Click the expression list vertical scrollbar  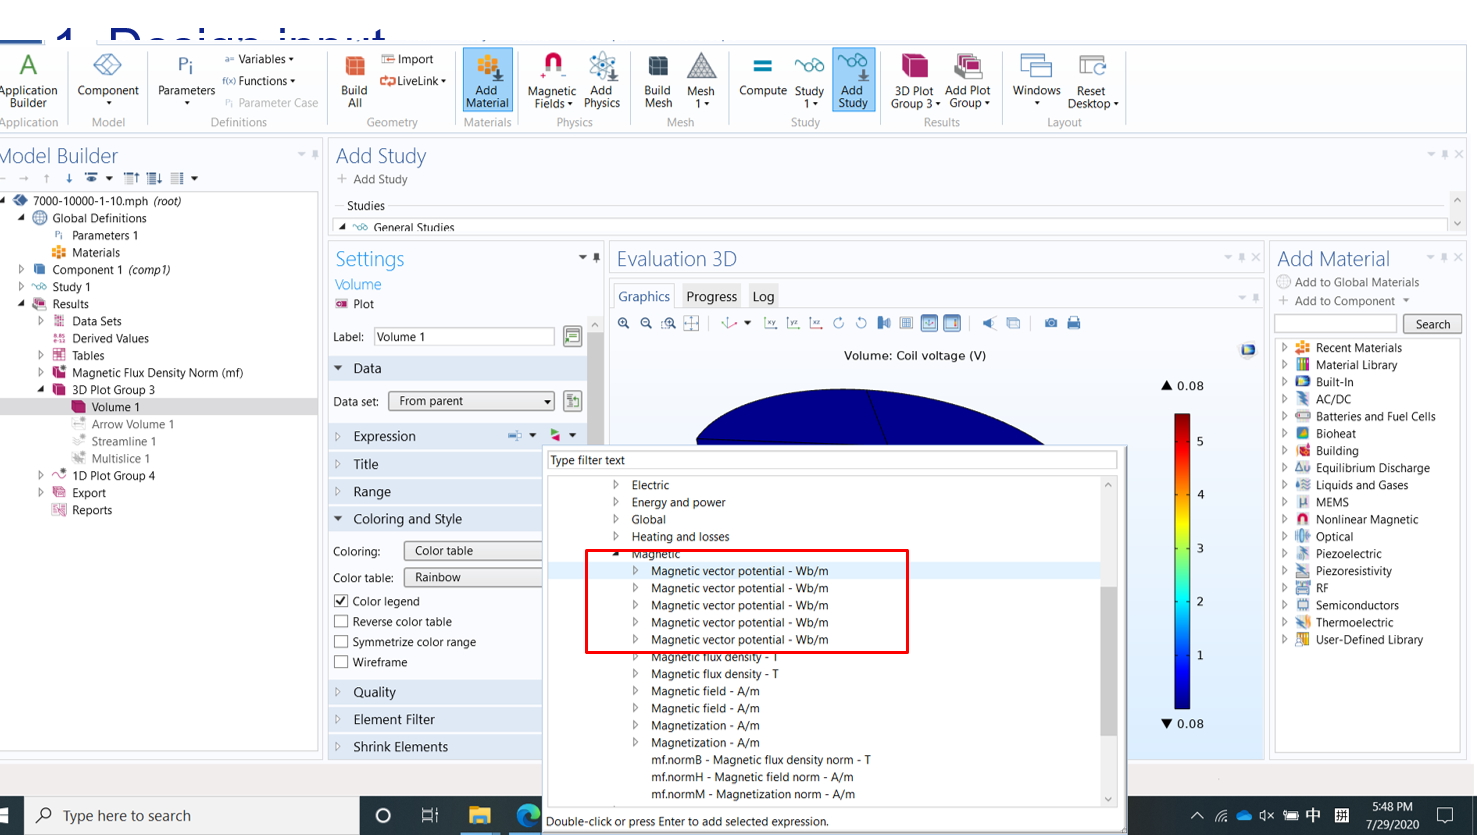point(1108,660)
